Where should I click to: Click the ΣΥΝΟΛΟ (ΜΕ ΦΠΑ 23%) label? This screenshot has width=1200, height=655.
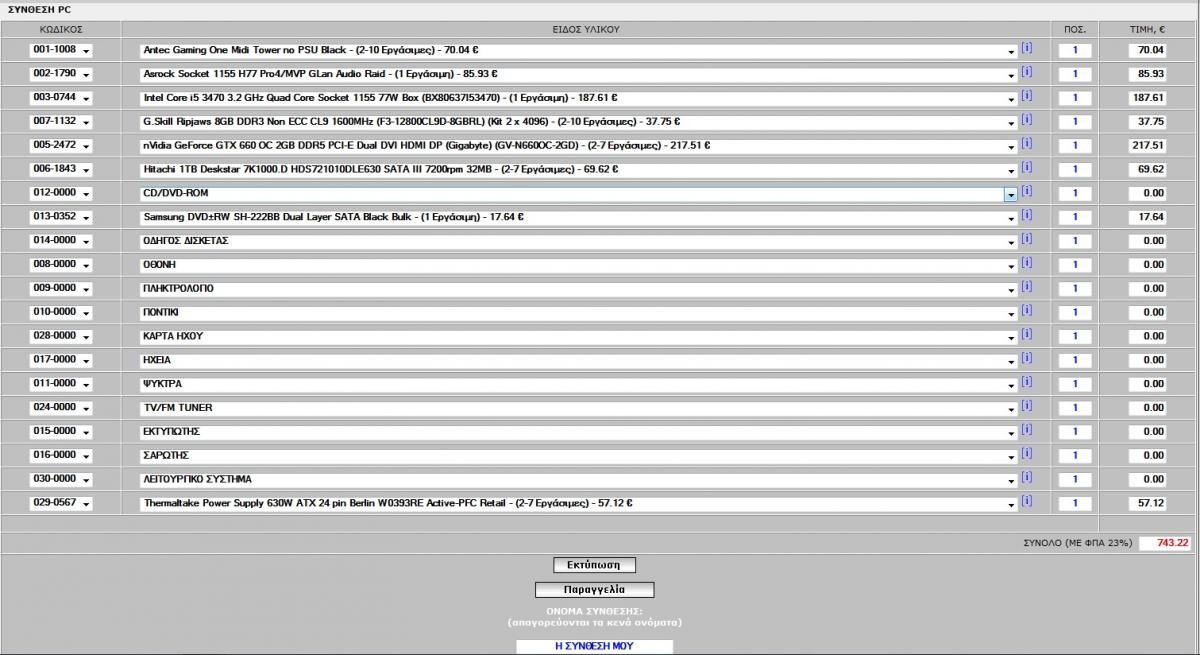click(1077, 543)
